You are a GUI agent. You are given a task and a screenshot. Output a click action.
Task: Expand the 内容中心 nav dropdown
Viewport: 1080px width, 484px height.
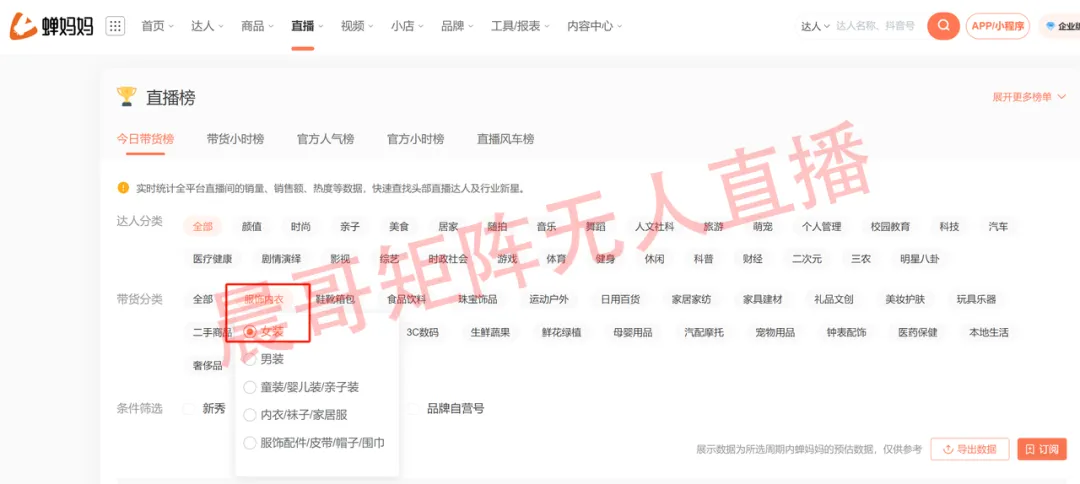(x=594, y=26)
